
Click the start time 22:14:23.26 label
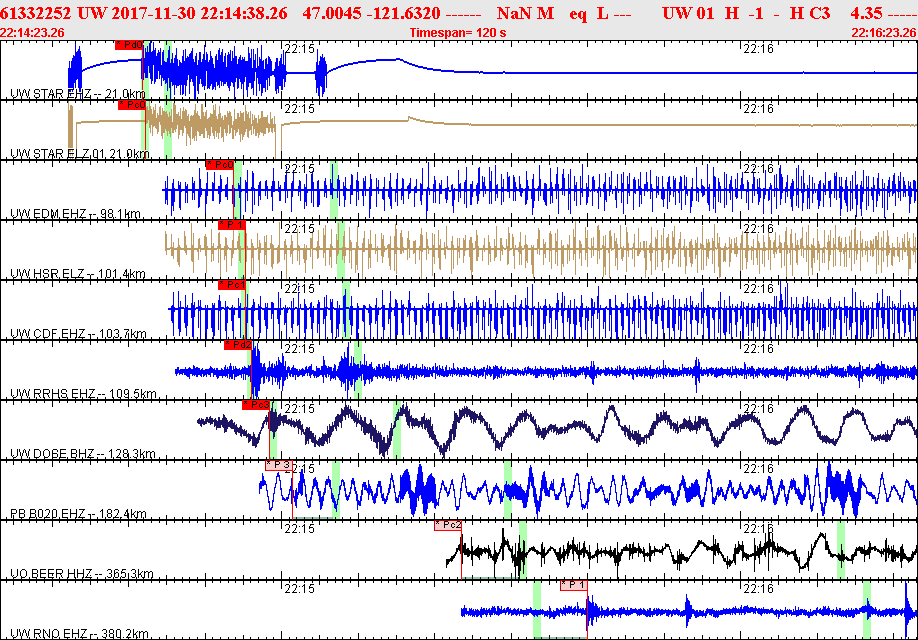tap(33, 32)
